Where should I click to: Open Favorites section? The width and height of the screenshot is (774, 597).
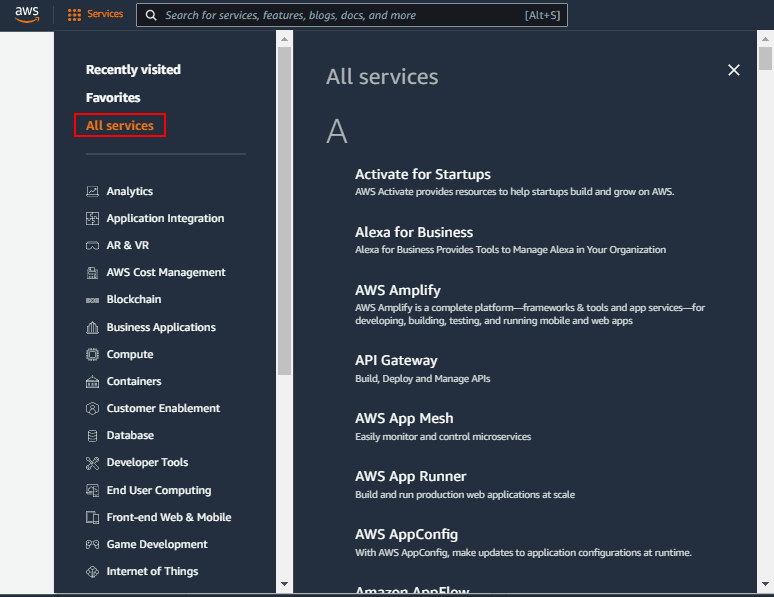tap(113, 98)
